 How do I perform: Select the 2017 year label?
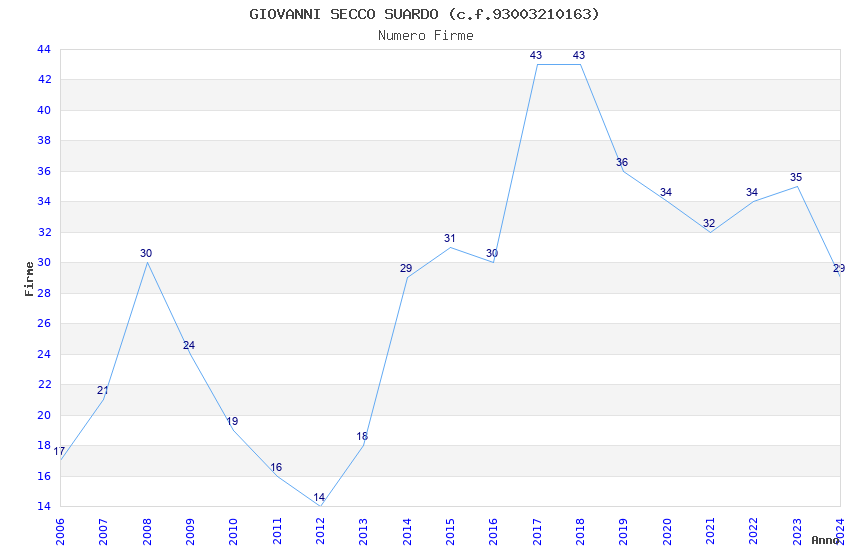[537, 531]
